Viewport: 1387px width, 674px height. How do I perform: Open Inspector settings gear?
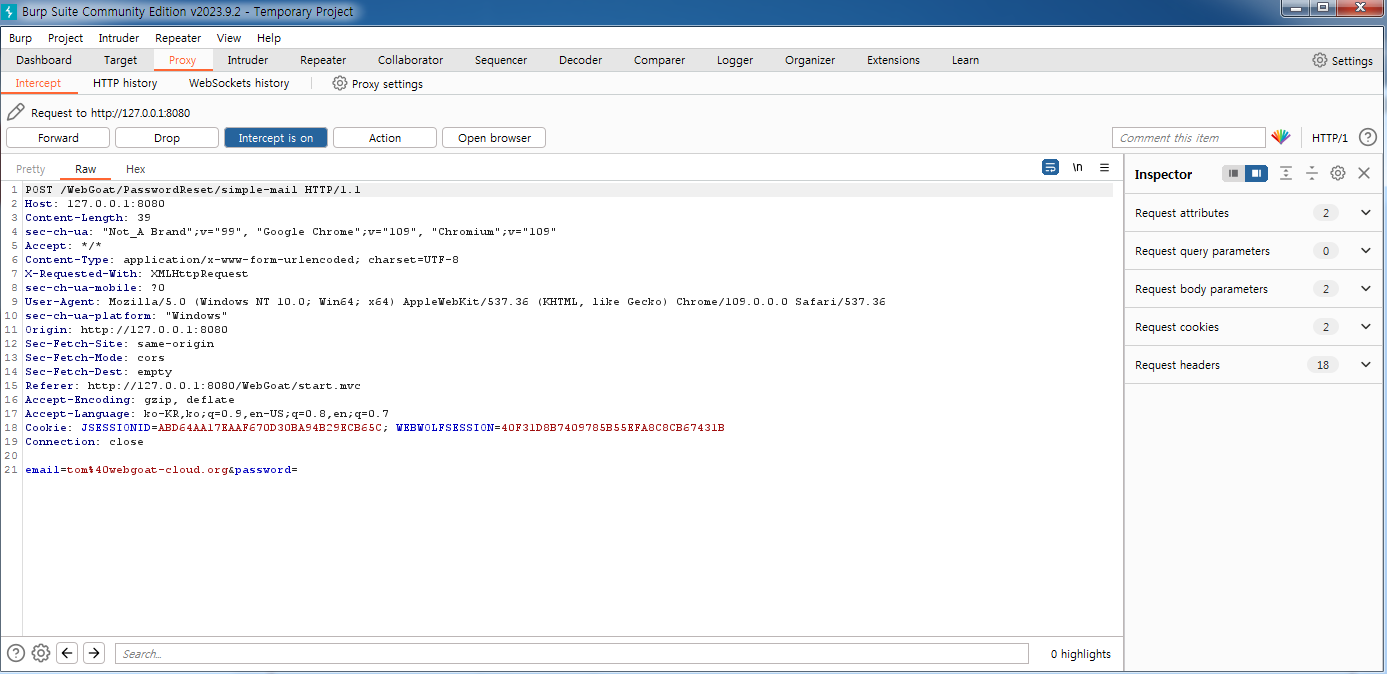(1338, 174)
